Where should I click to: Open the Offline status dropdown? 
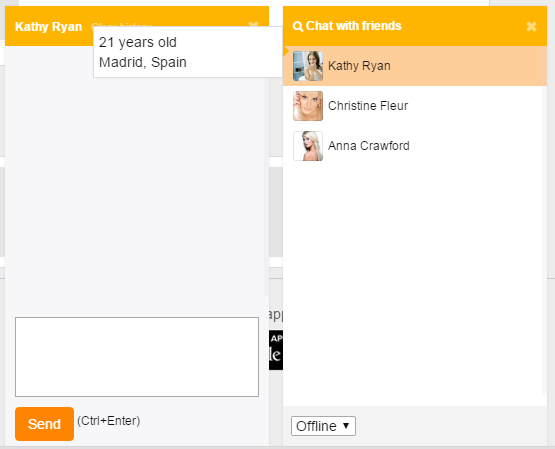(x=323, y=426)
